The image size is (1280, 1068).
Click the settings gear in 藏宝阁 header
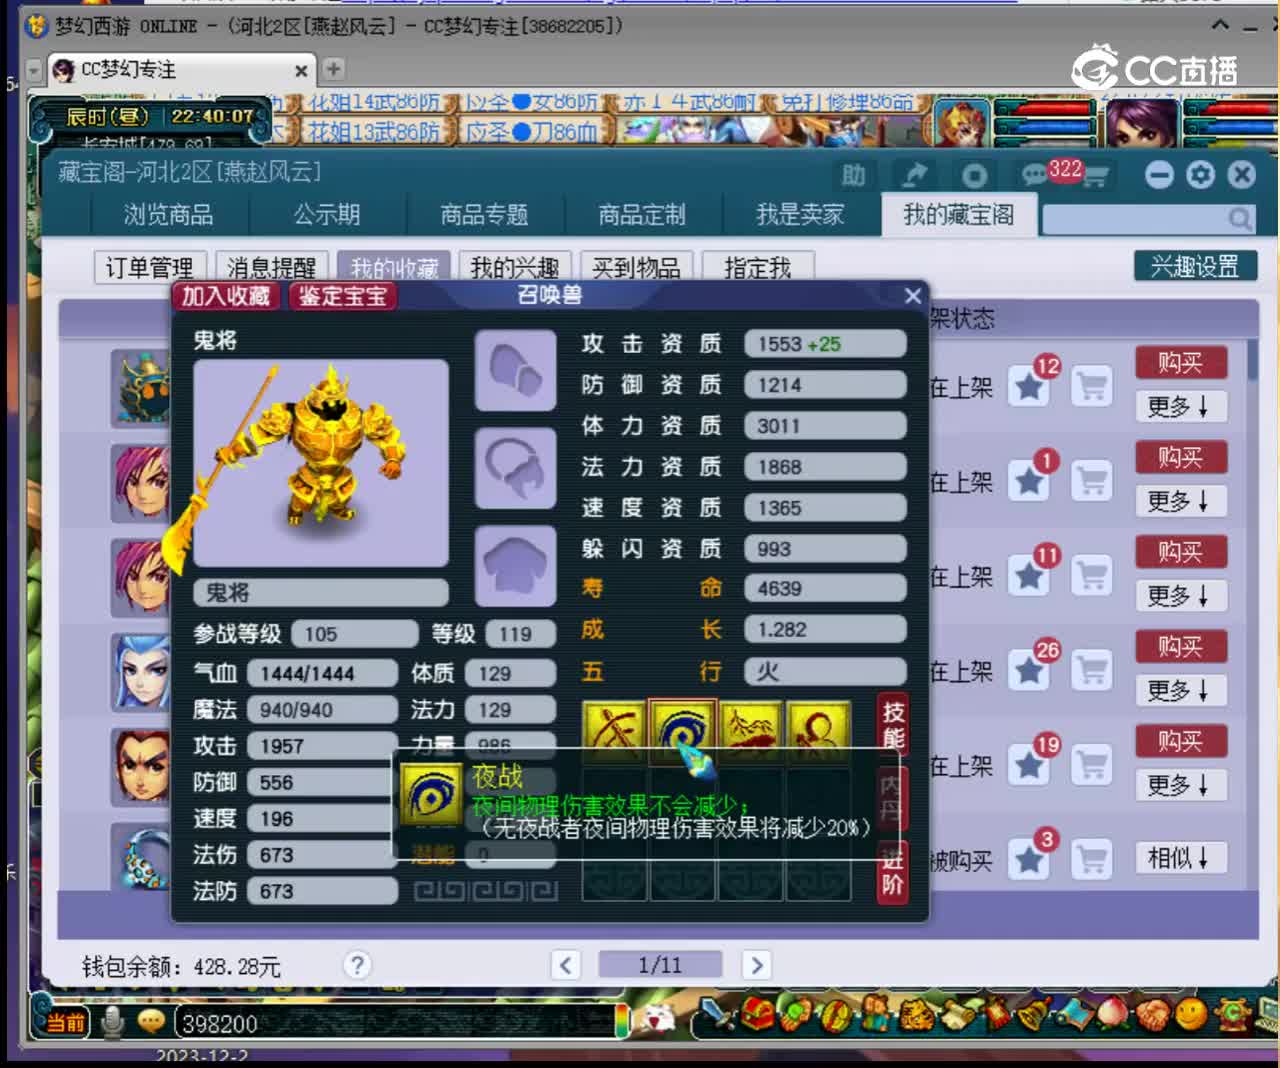click(x=1200, y=176)
